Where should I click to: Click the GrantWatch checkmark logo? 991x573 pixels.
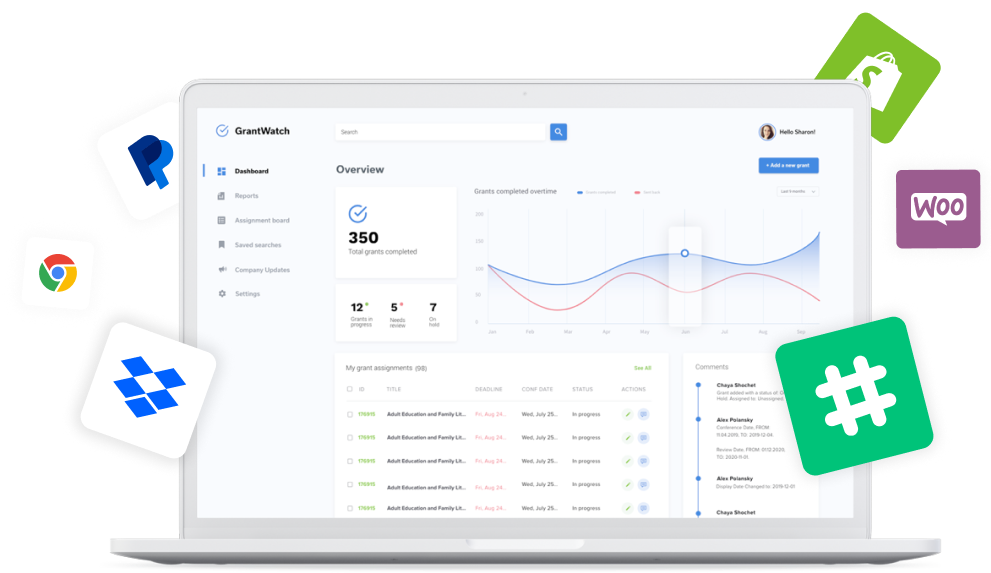point(222,131)
